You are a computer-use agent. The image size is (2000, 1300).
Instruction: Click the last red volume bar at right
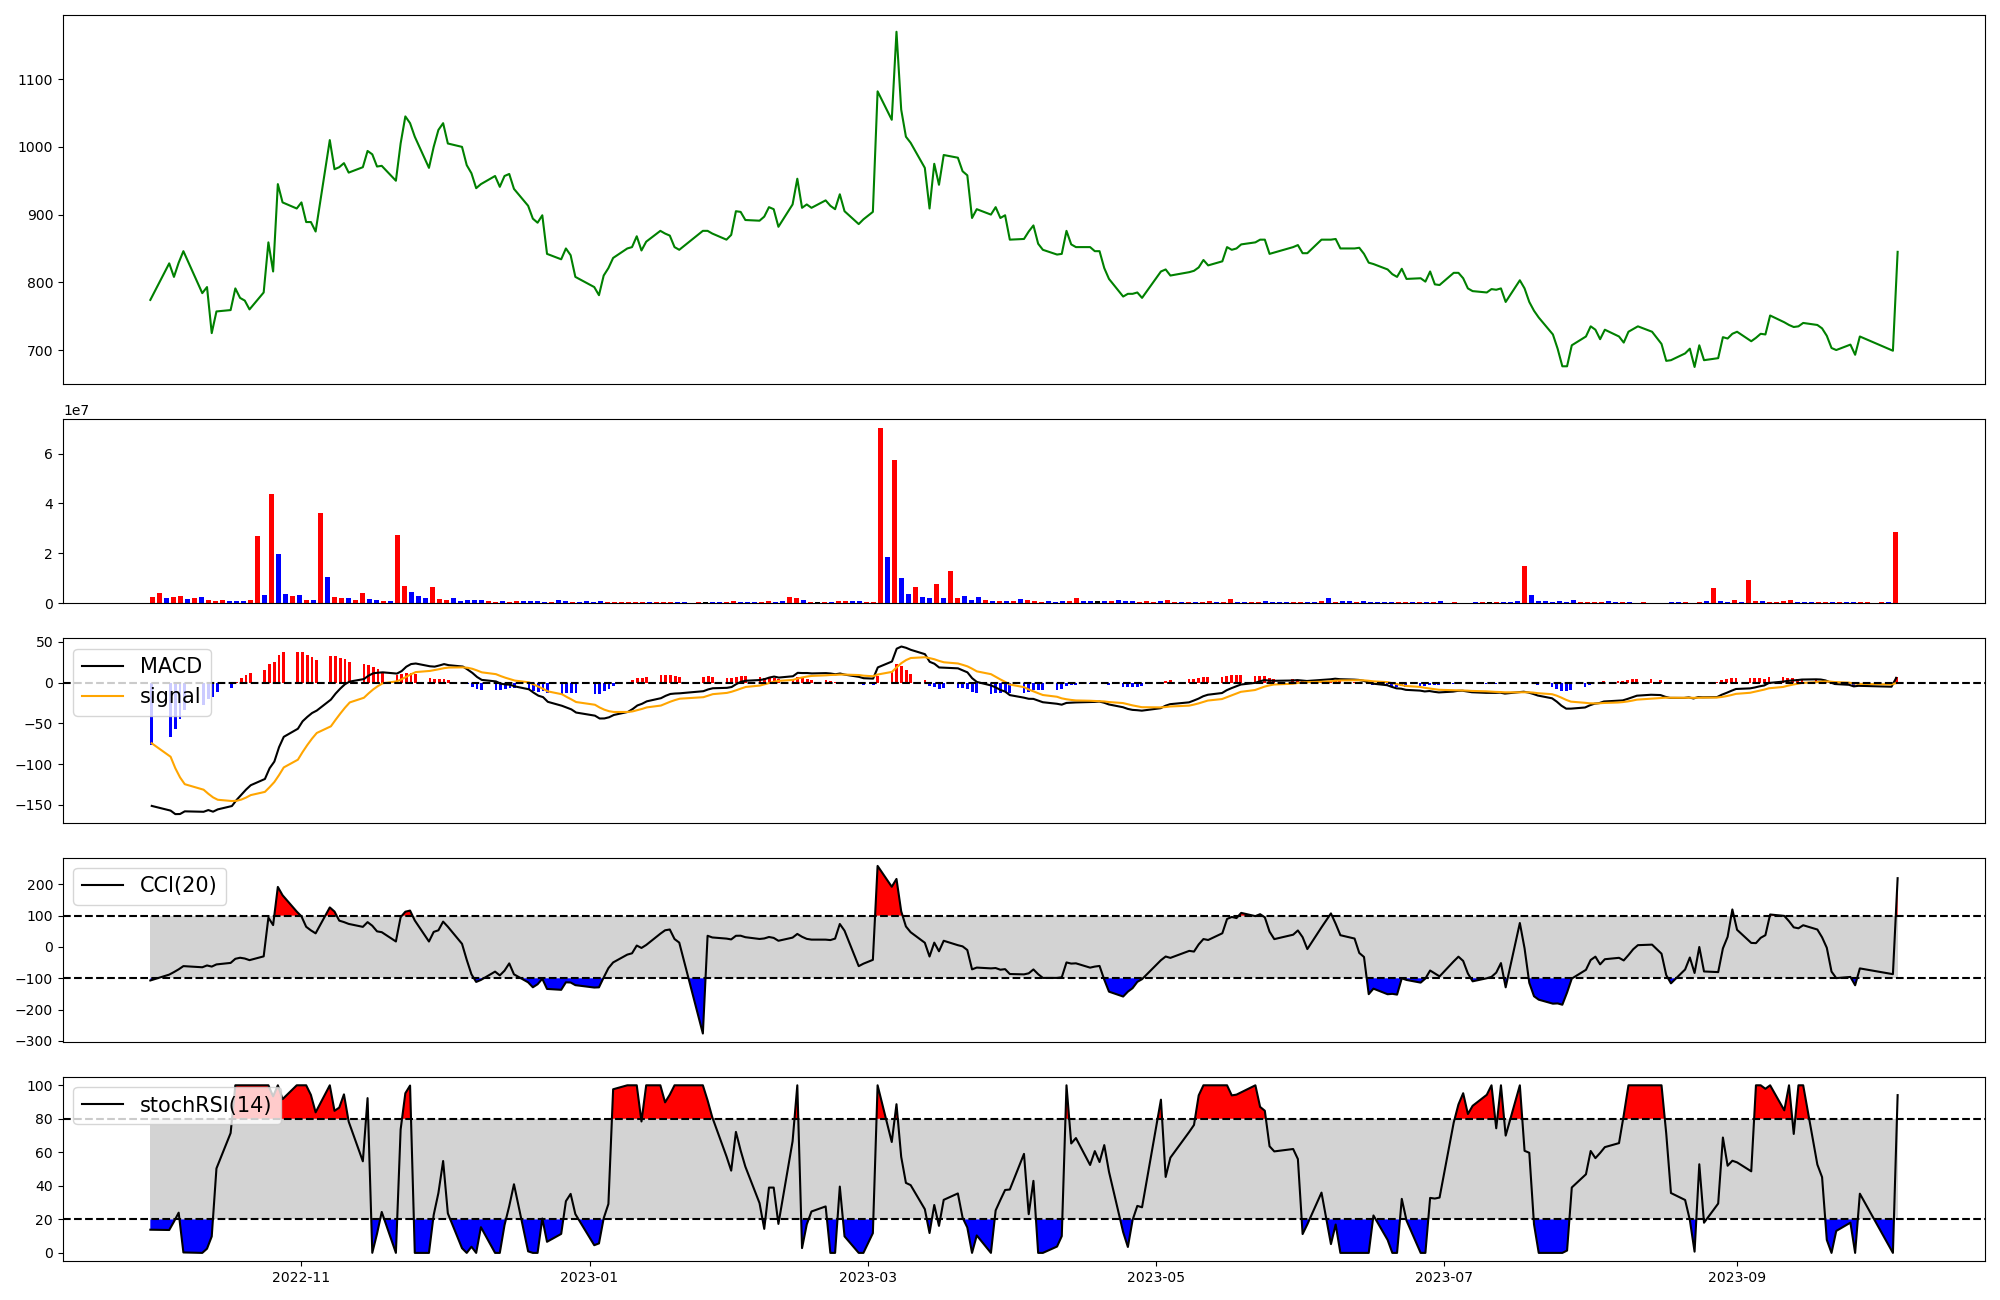click(1895, 567)
